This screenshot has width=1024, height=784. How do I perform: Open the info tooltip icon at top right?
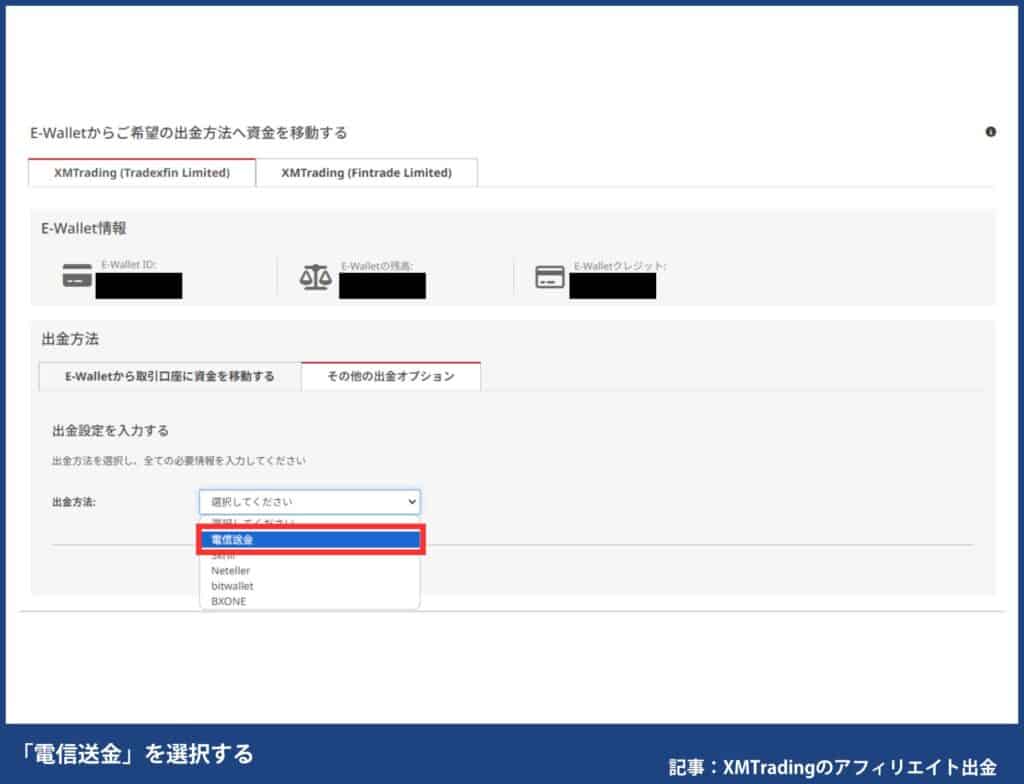click(x=990, y=131)
